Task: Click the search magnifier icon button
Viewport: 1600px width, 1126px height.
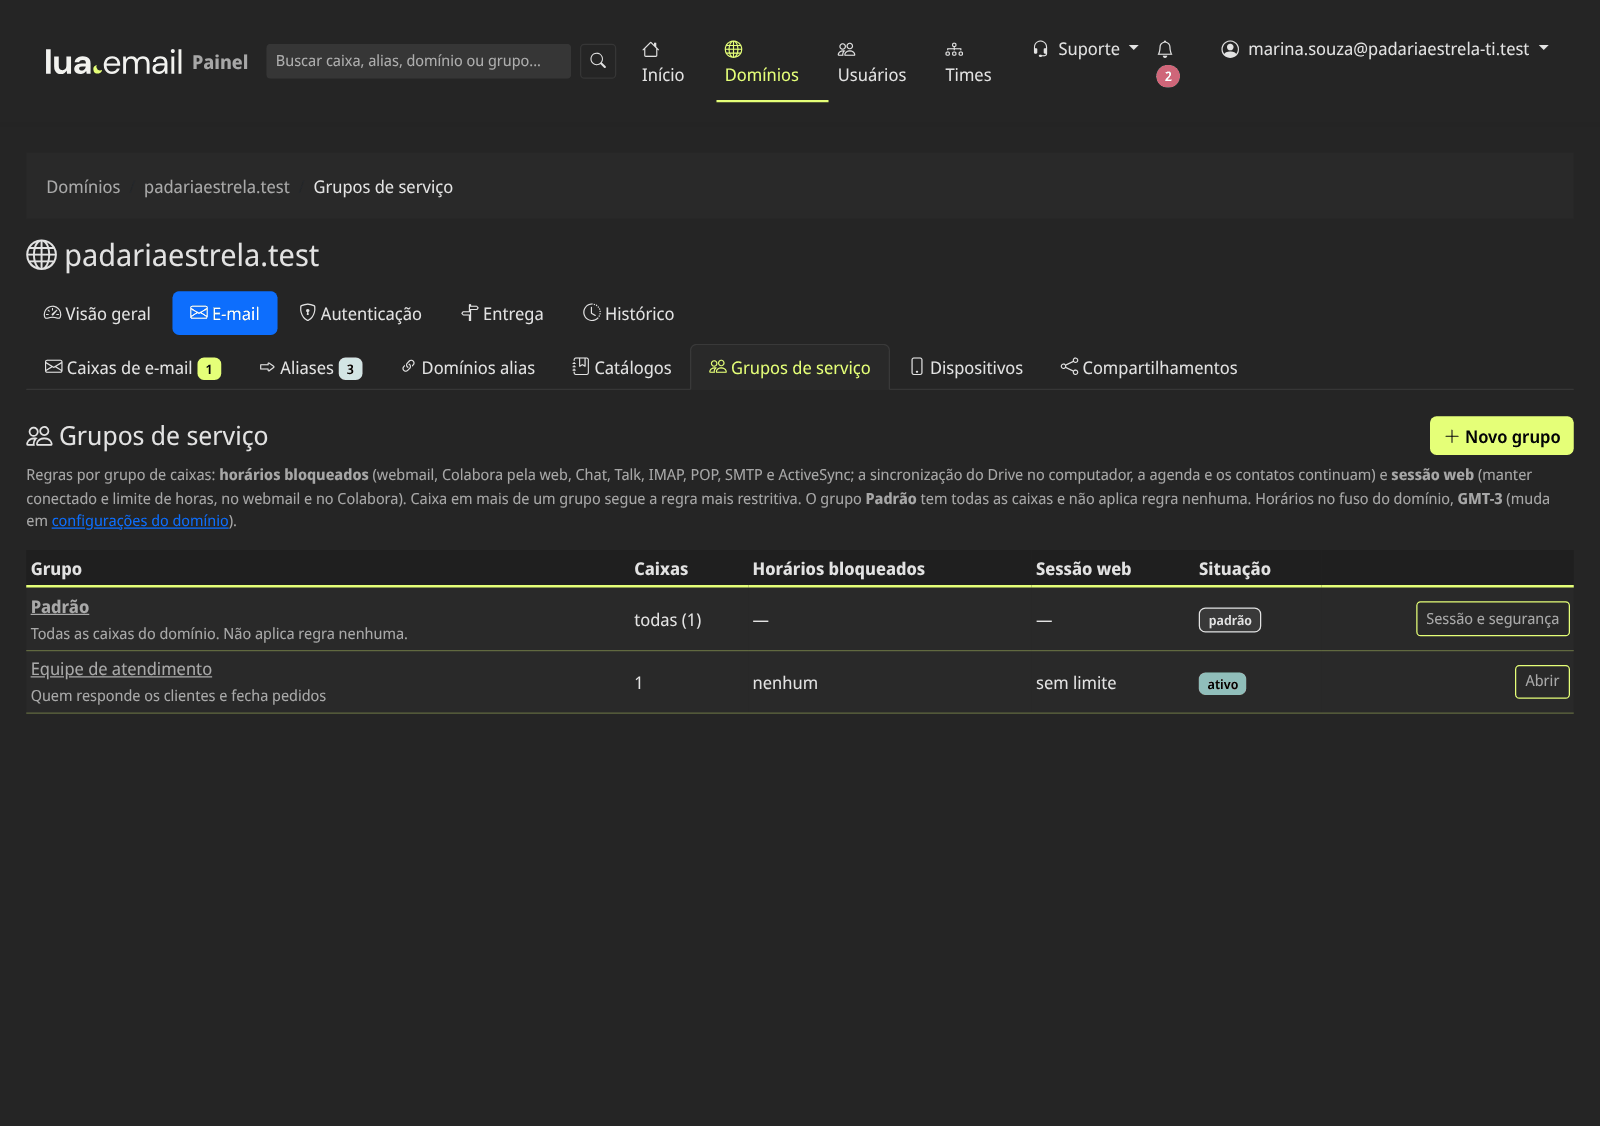Action: pos(598,61)
